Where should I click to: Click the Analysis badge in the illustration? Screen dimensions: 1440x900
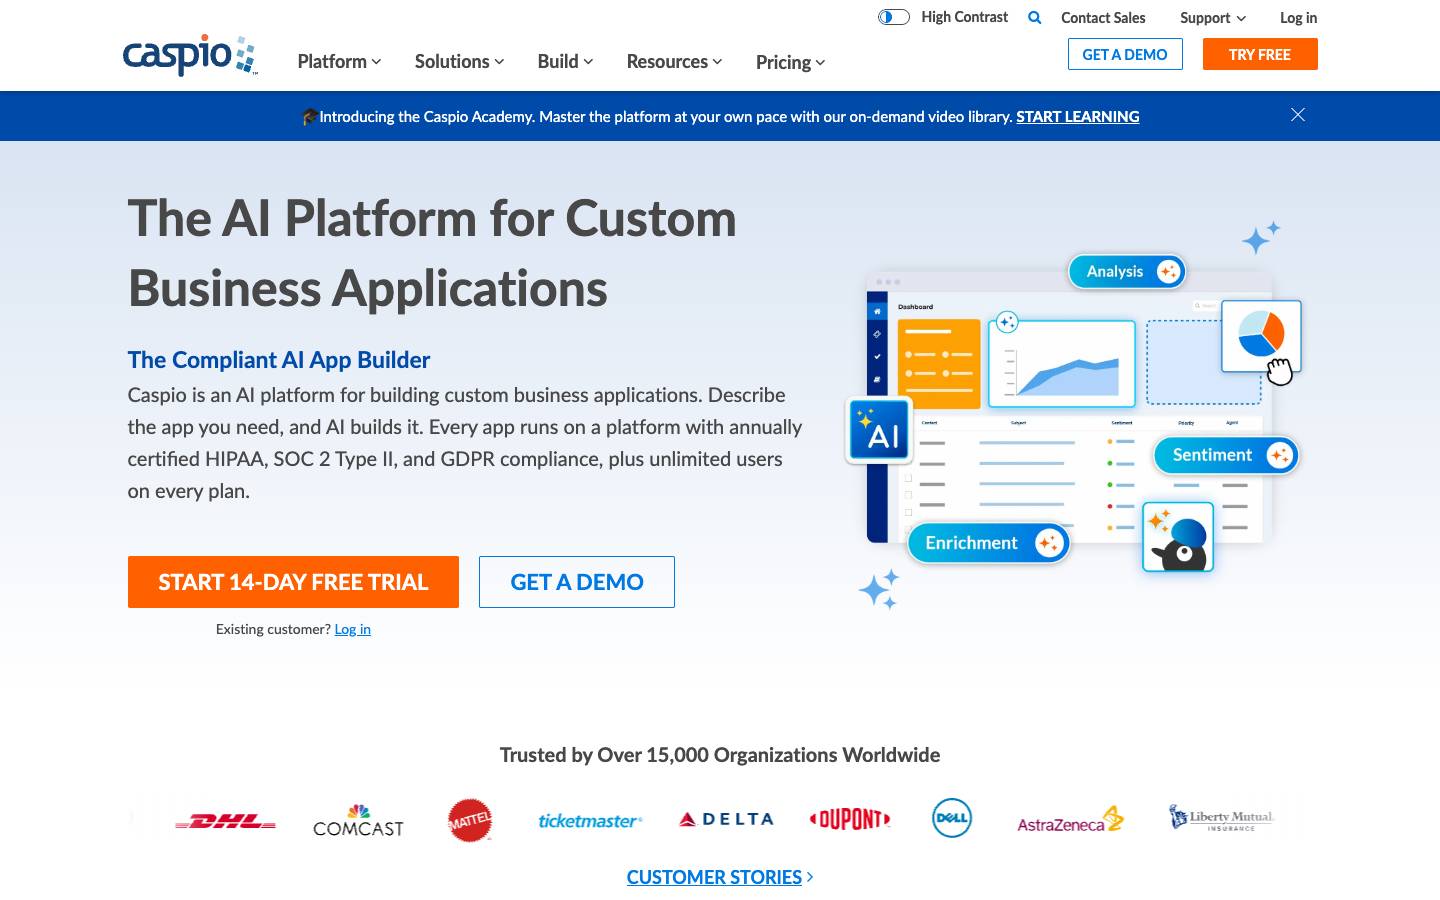[x=1127, y=271]
